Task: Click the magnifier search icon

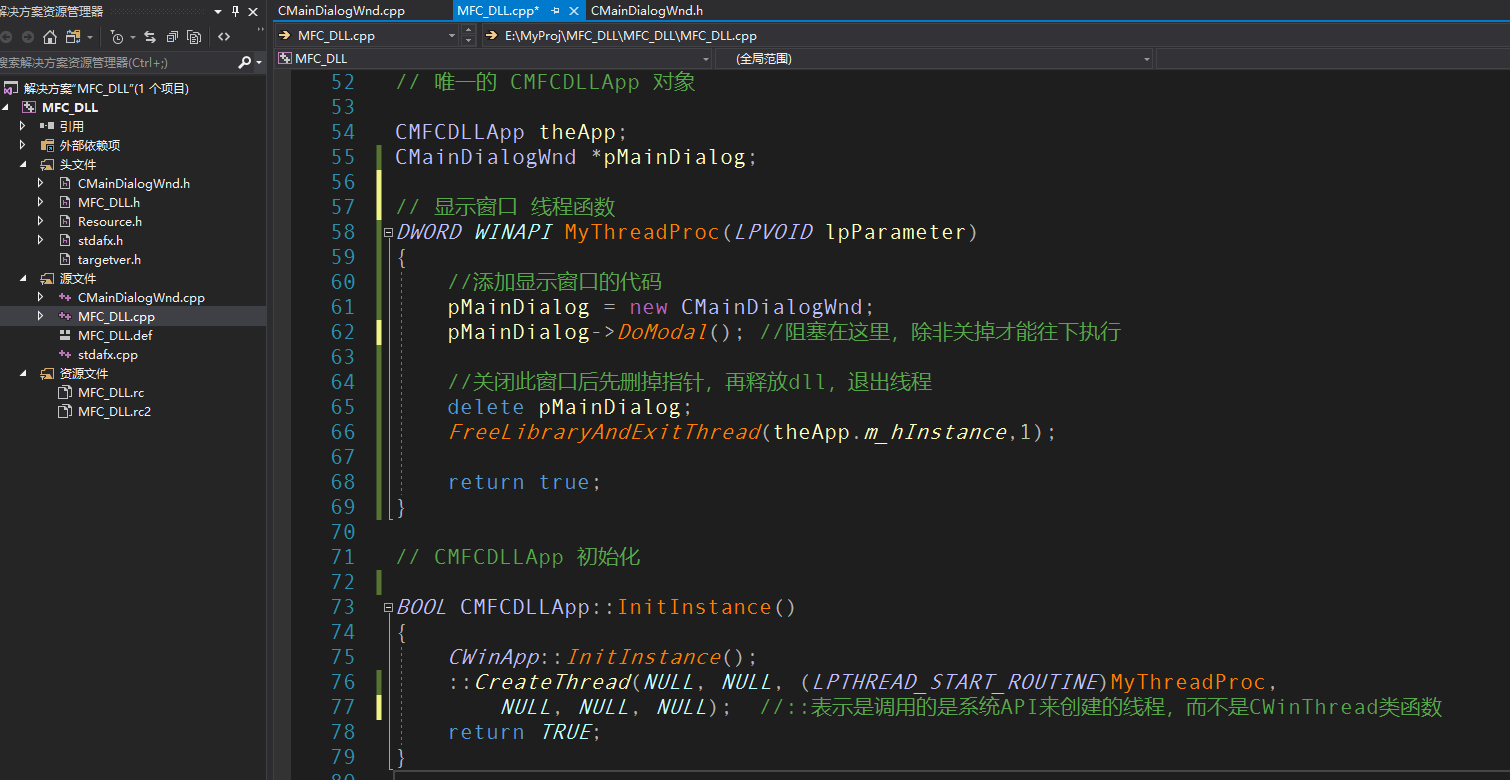Action: [x=245, y=62]
